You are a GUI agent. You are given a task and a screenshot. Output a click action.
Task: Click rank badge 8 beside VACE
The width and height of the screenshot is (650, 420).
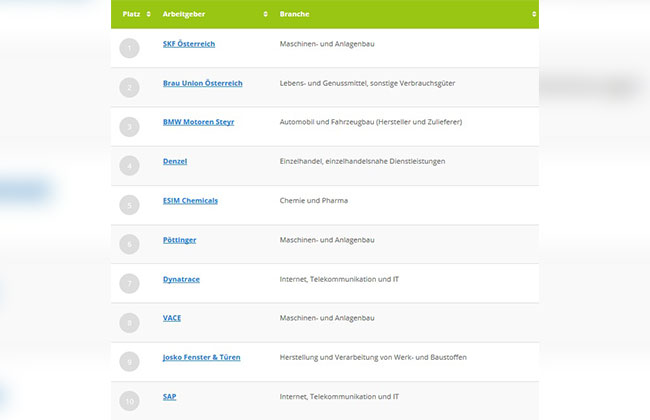[x=129, y=323]
